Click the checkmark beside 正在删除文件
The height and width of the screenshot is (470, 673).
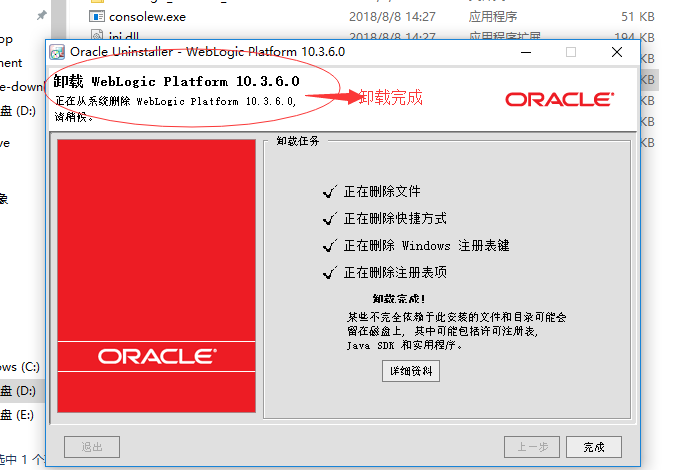[x=330, y=192]
